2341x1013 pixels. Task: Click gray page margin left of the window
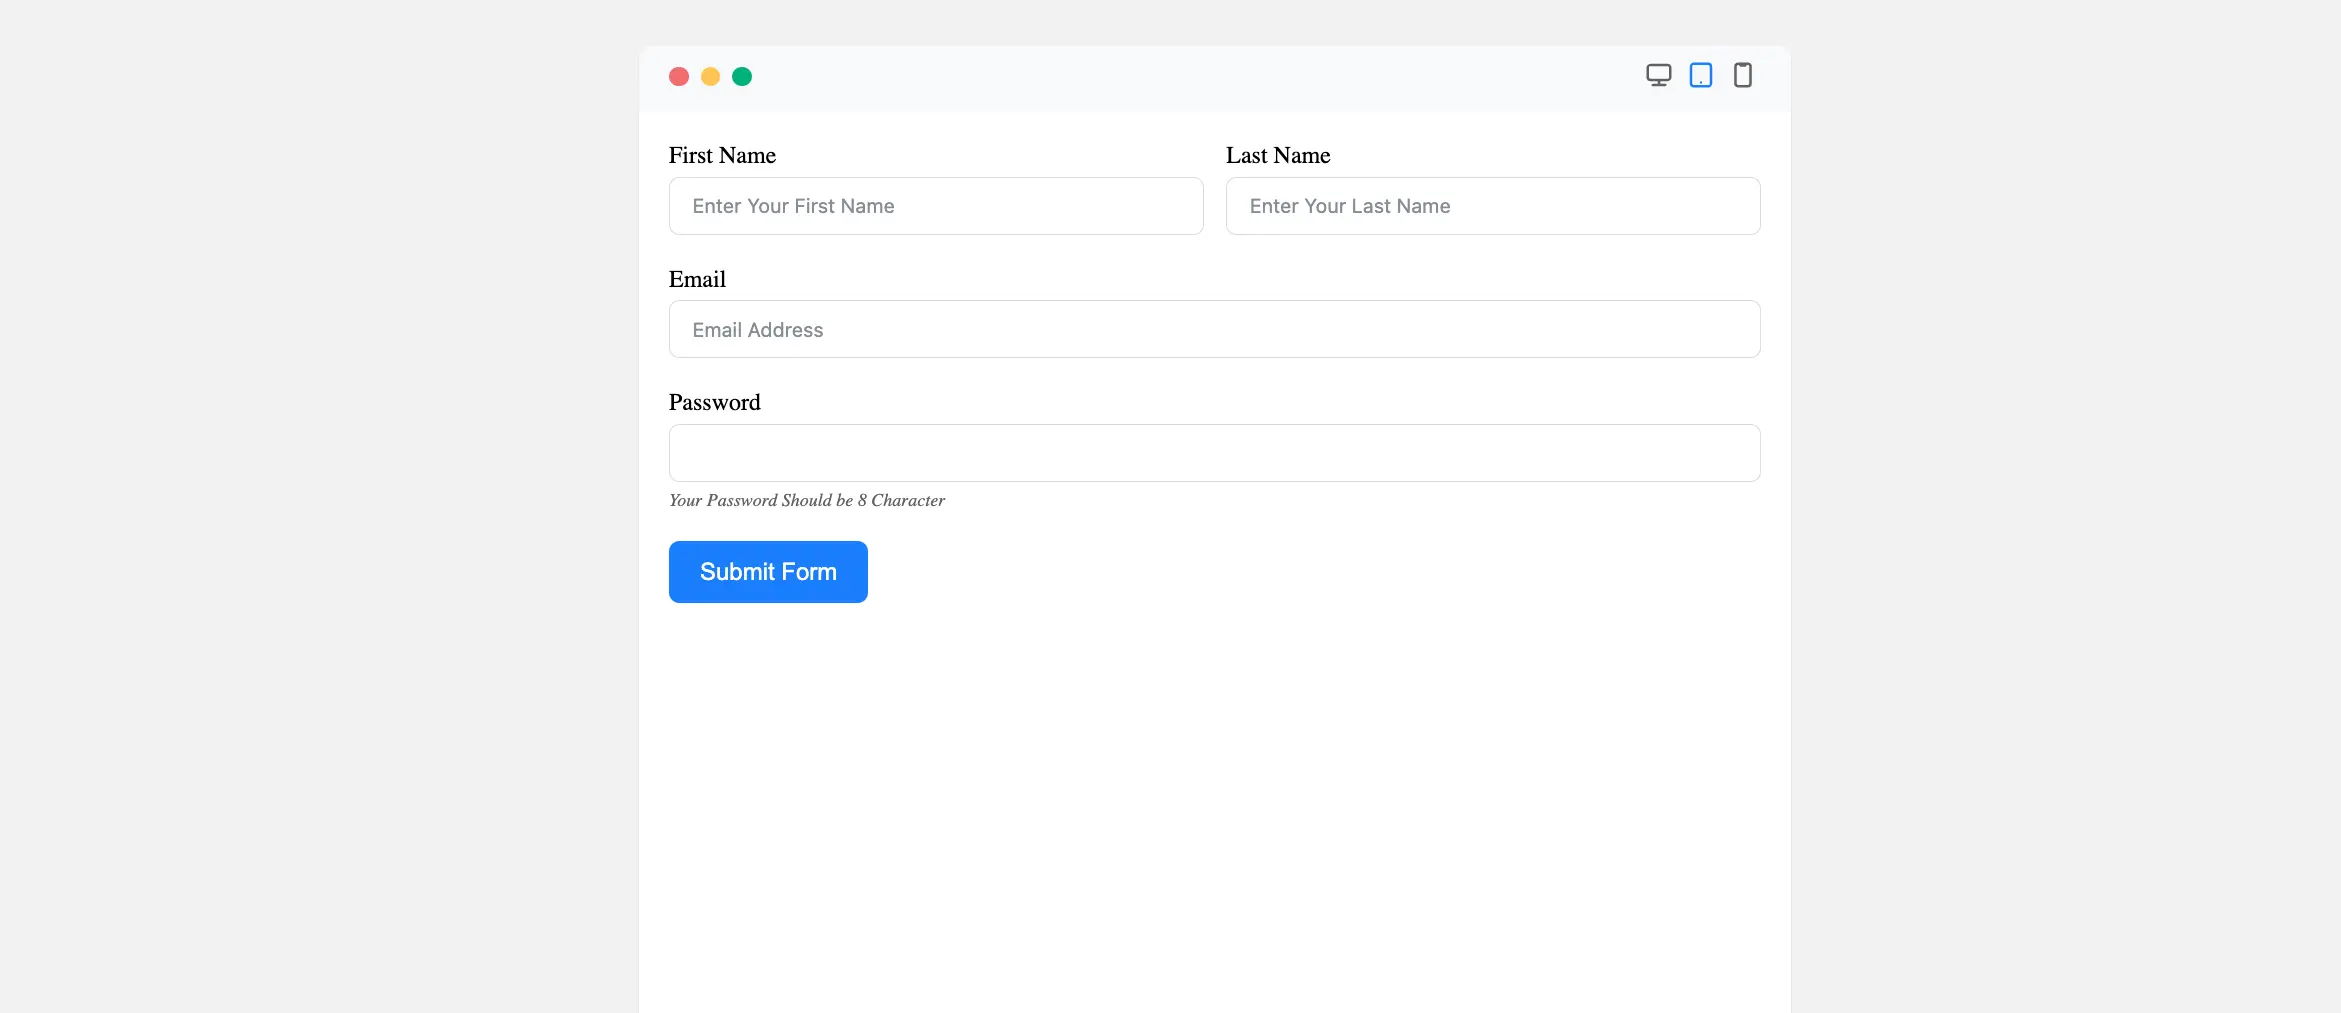point(320,500)
